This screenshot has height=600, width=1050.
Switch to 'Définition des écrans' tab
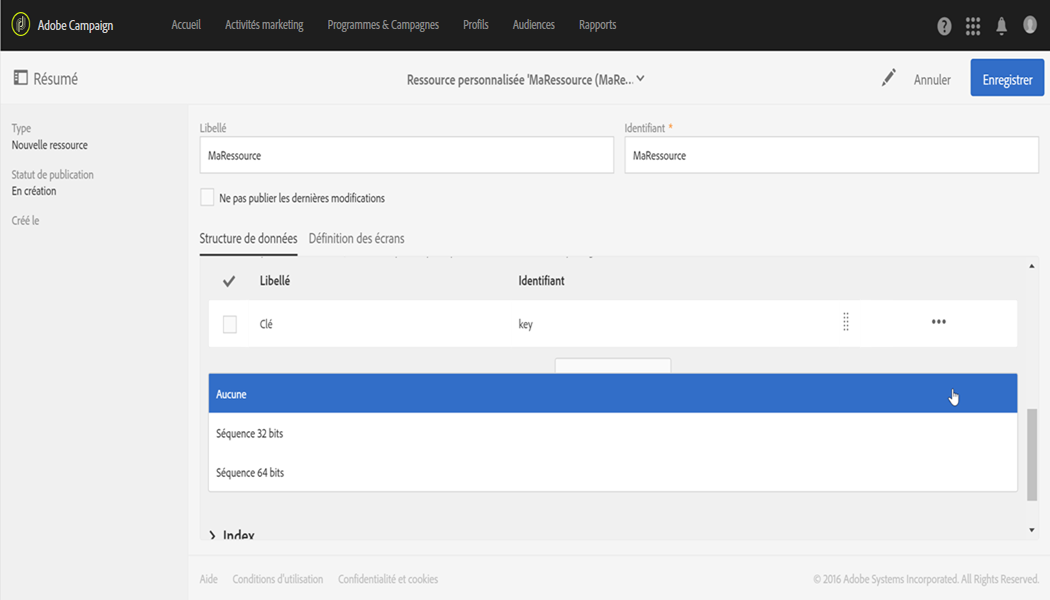click(x=356, y=238)
